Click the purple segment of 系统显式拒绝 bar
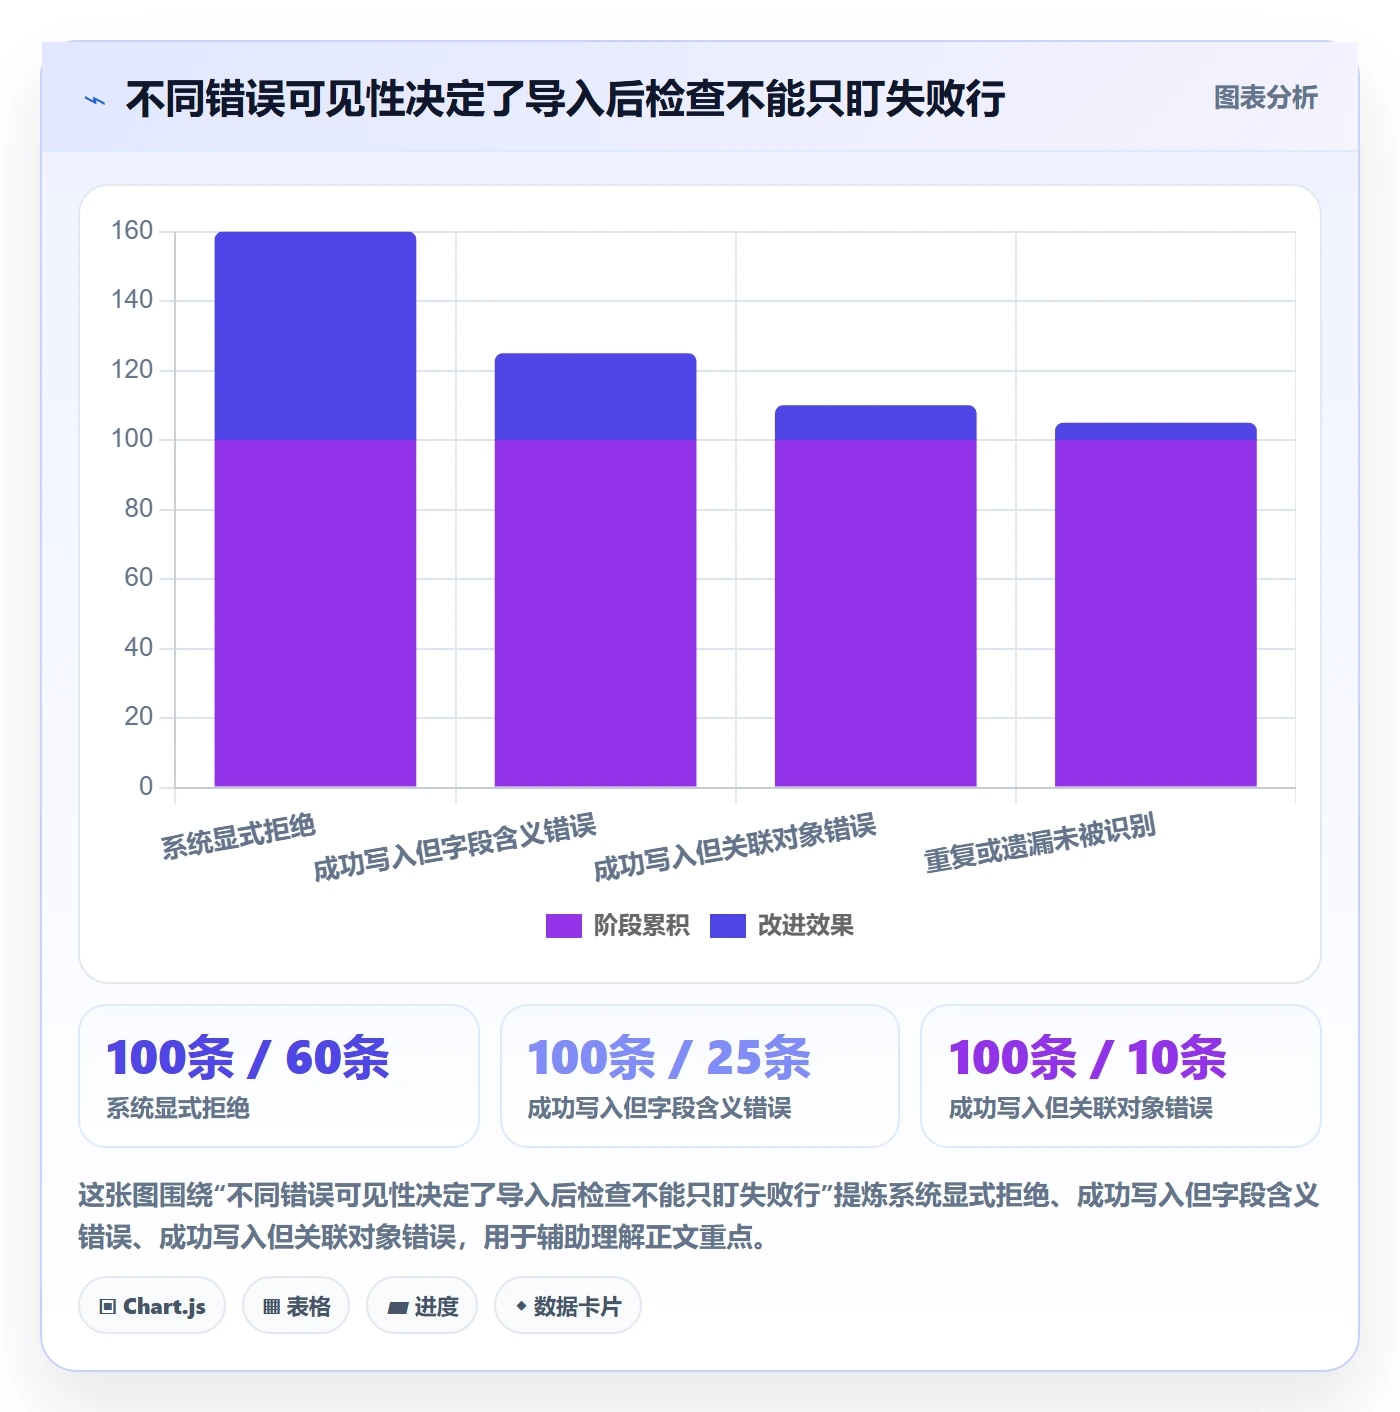The height and width of the screenshot is (1412, 1400). click(x=315, y=613)
